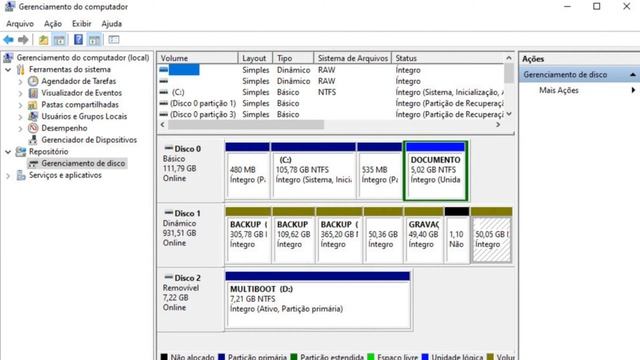The width and height of the screenshot is (640, 360).
Task: Collapse Ferramentas do sistema node
Action: 8,70
